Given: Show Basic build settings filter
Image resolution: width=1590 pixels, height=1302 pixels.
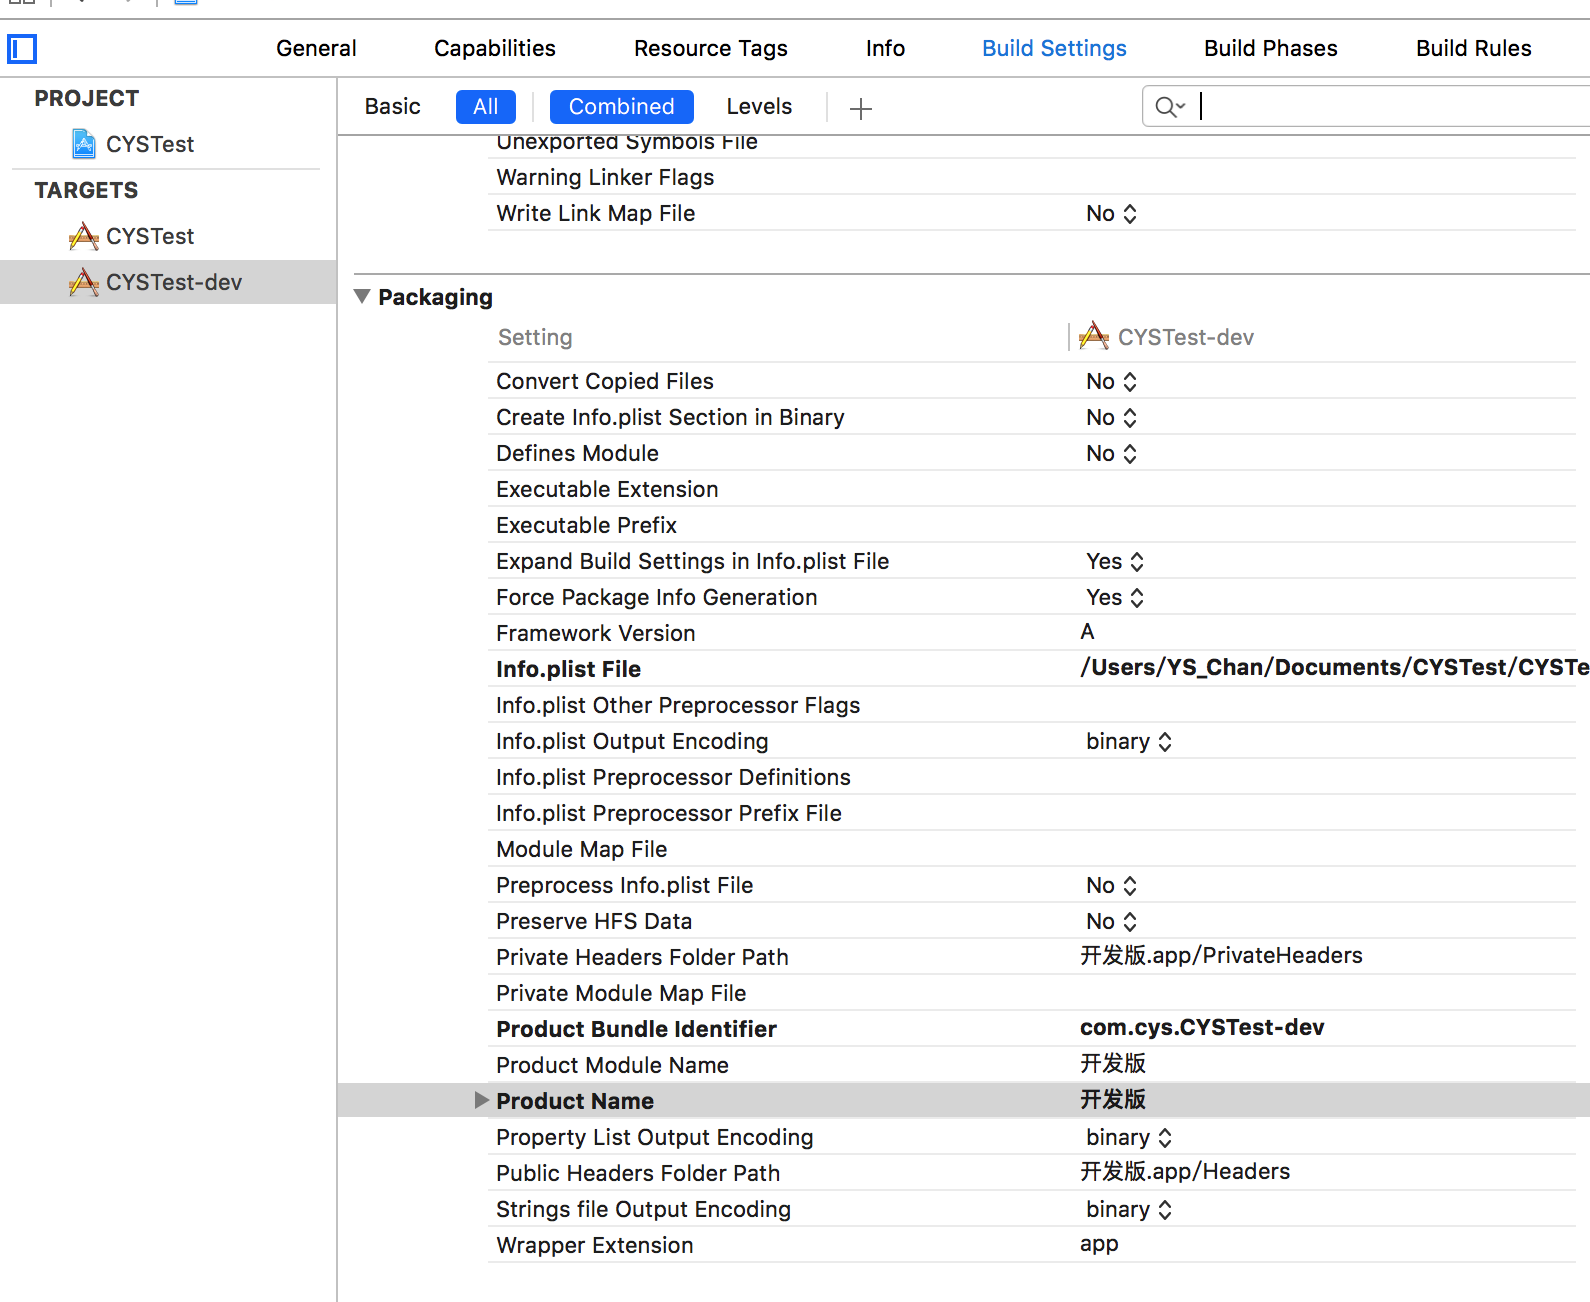Looking at the screenshot, I should point(392,107).
